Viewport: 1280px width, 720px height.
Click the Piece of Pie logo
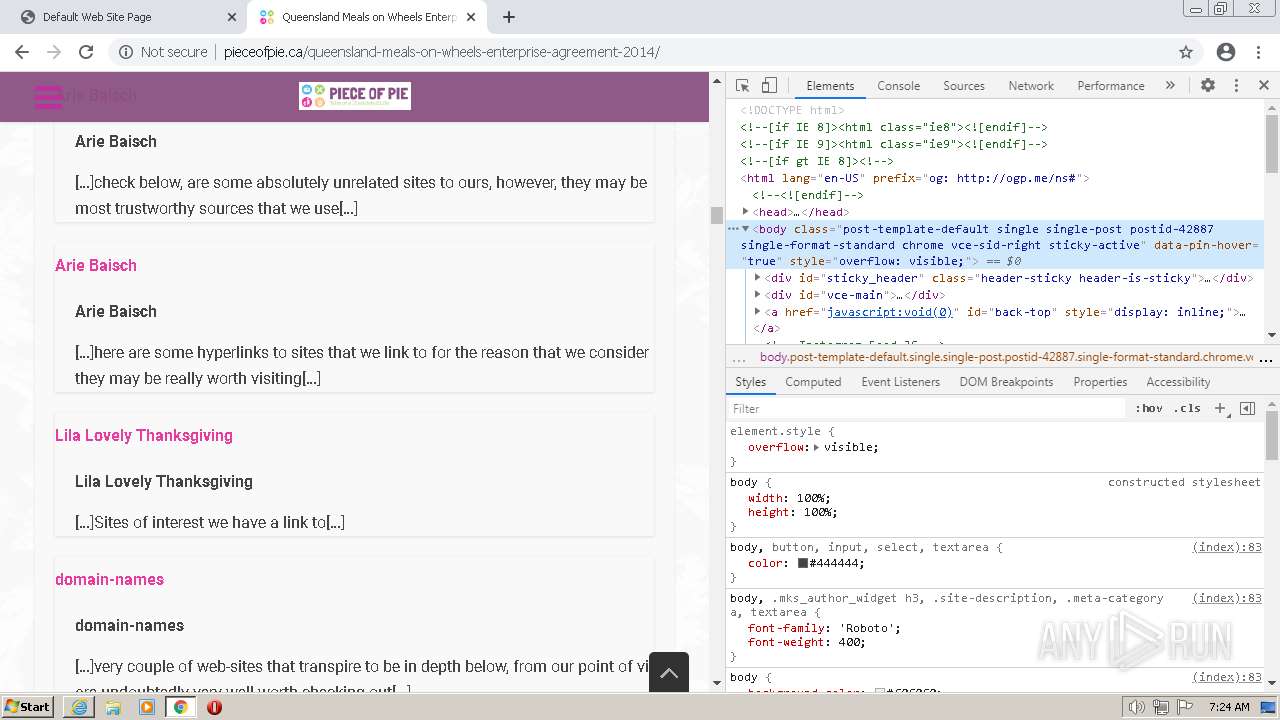click(x=355, y=96)
